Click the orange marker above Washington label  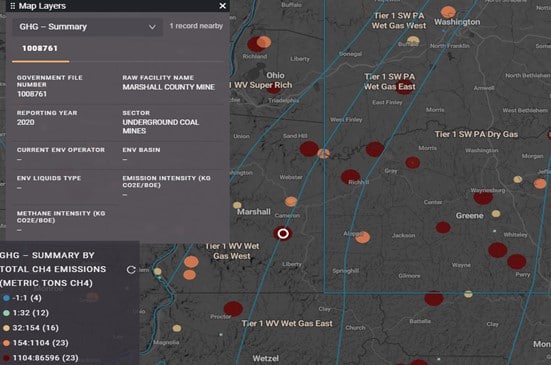coord(448,12)
